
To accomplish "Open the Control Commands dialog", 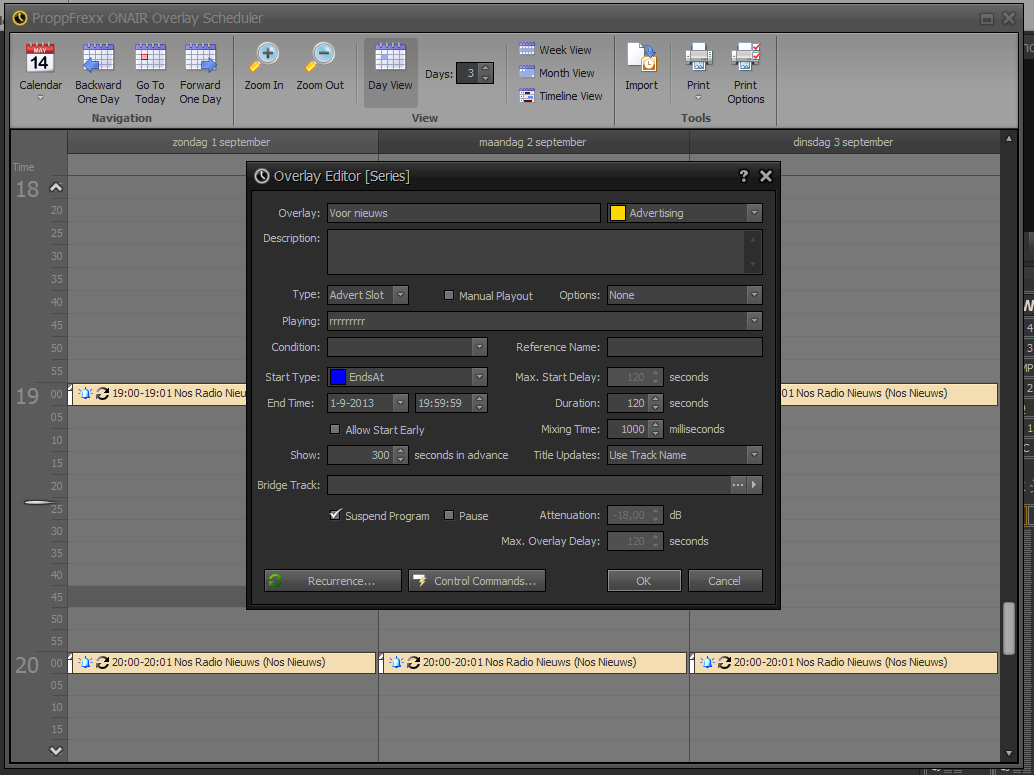I will (476, 581).
